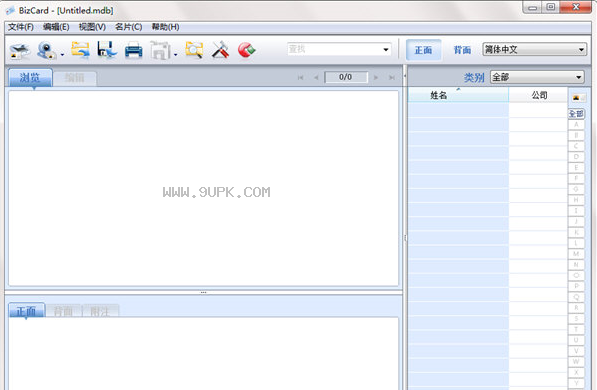Screen dimensions: 597x390
Task: Switch to the 编辑 edit tab
Action: pos(75,78)
